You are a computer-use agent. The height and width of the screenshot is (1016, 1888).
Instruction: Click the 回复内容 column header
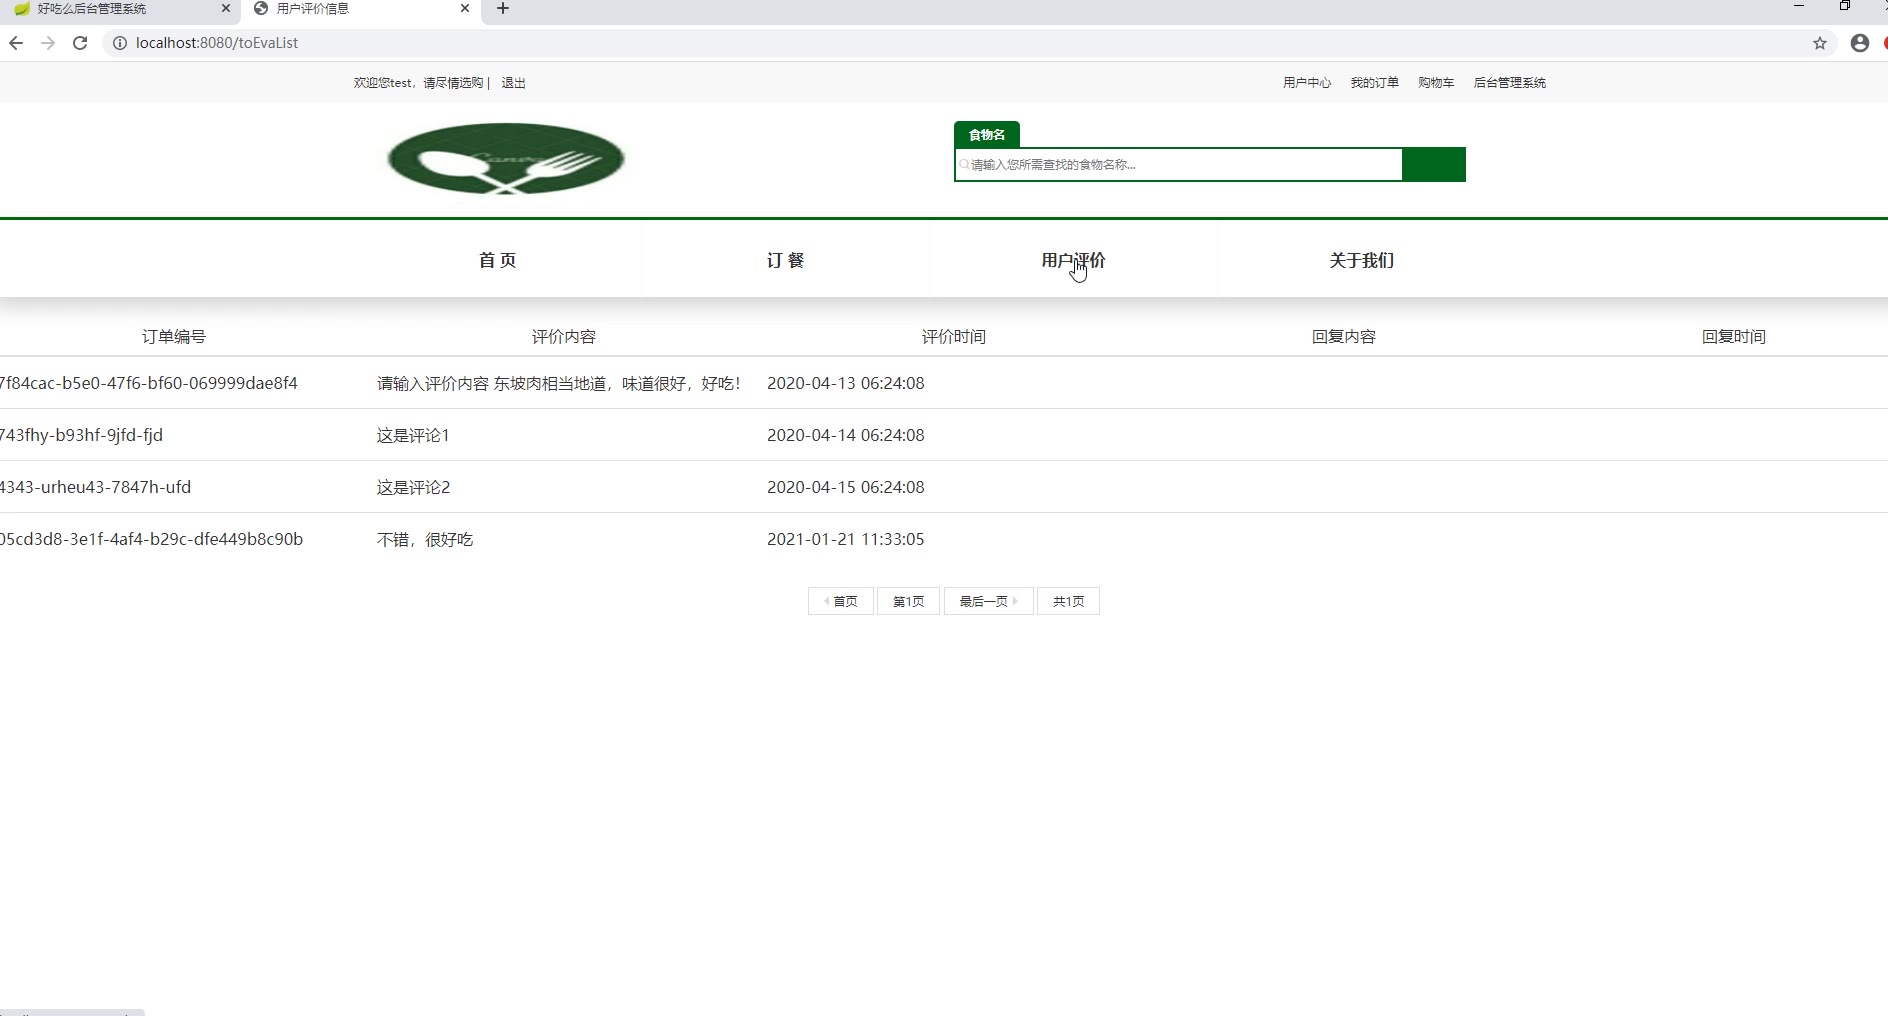(1344, 337)
